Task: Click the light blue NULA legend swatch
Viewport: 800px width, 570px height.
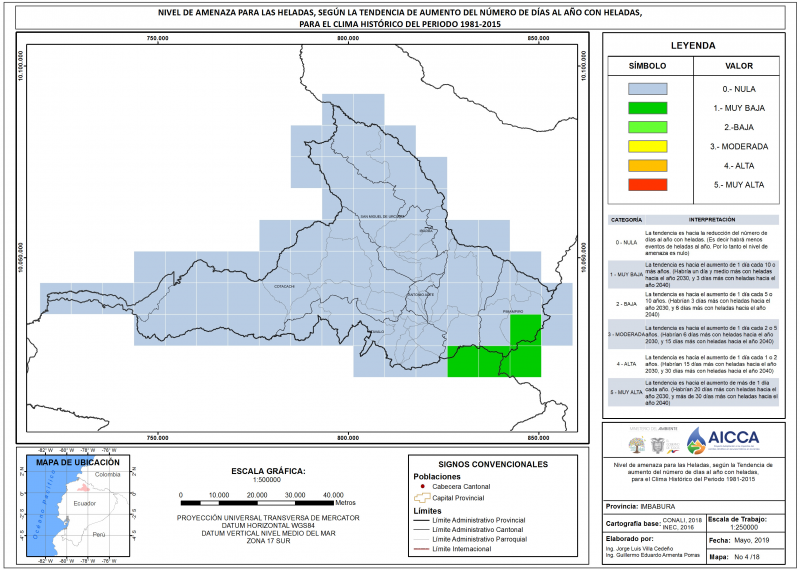Action: click(x=647, y=89)
